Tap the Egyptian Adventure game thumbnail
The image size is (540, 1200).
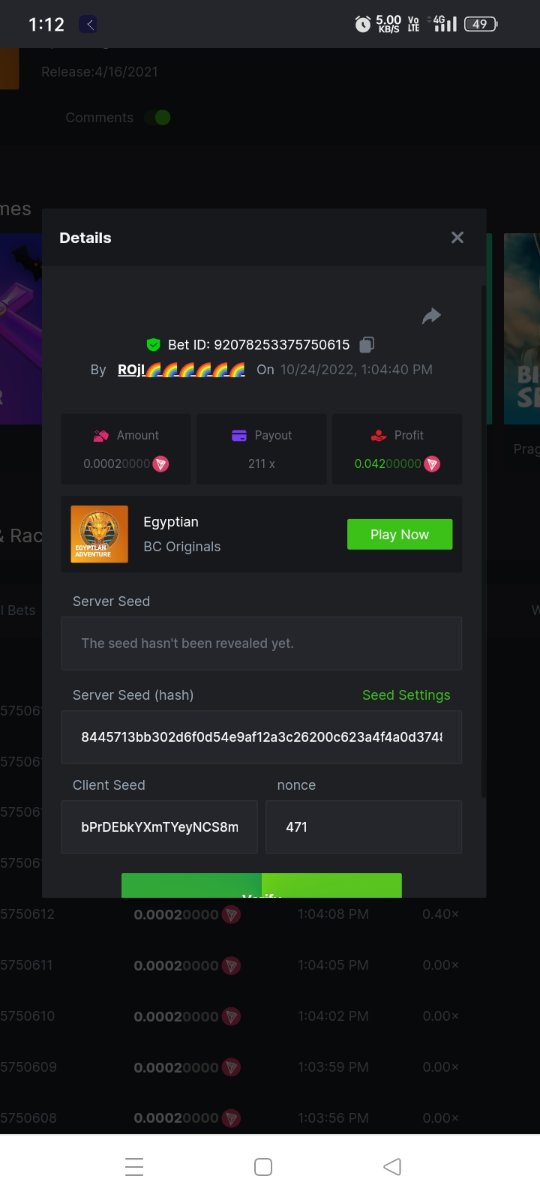point(99,534)
